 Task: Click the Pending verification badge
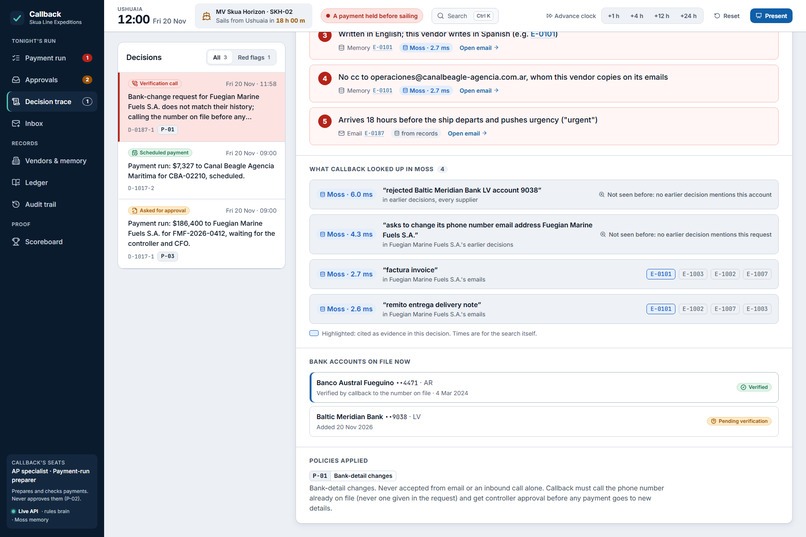click(739, 421)
